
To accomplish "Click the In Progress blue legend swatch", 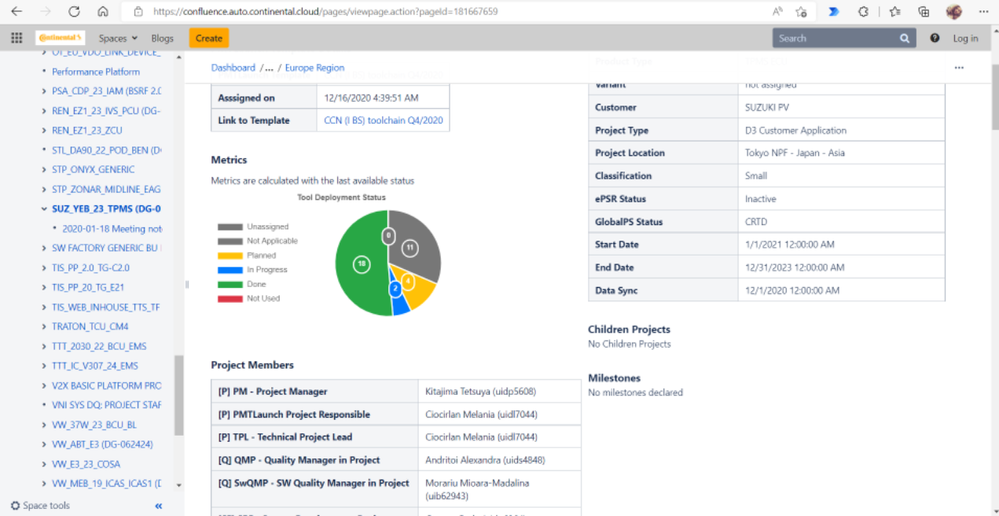I will point(230,269).
